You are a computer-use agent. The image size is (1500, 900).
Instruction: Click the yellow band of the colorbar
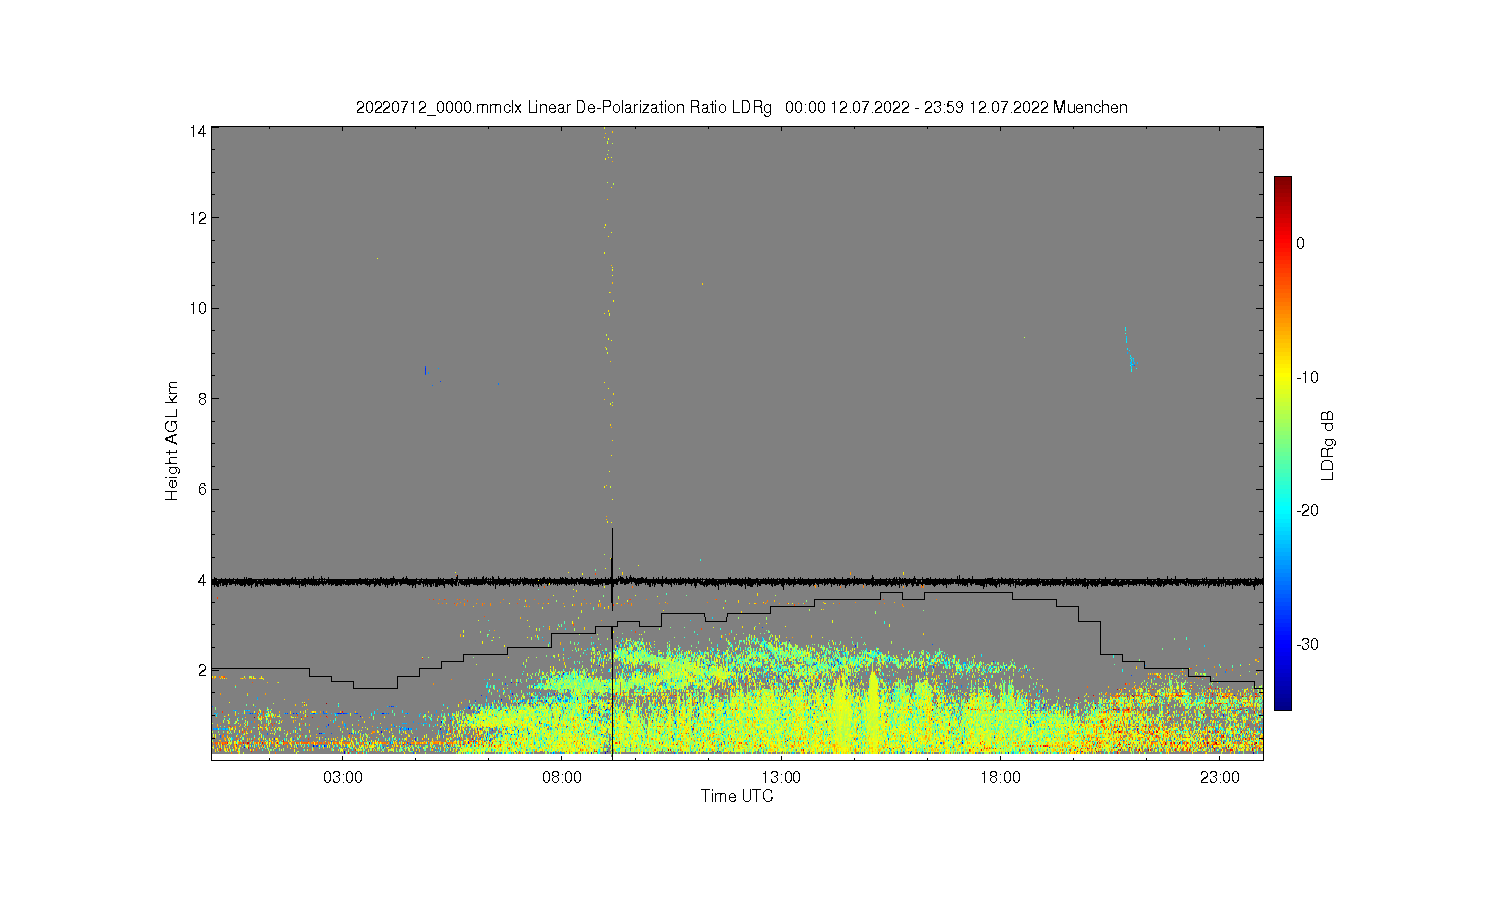pos(1283,377)
